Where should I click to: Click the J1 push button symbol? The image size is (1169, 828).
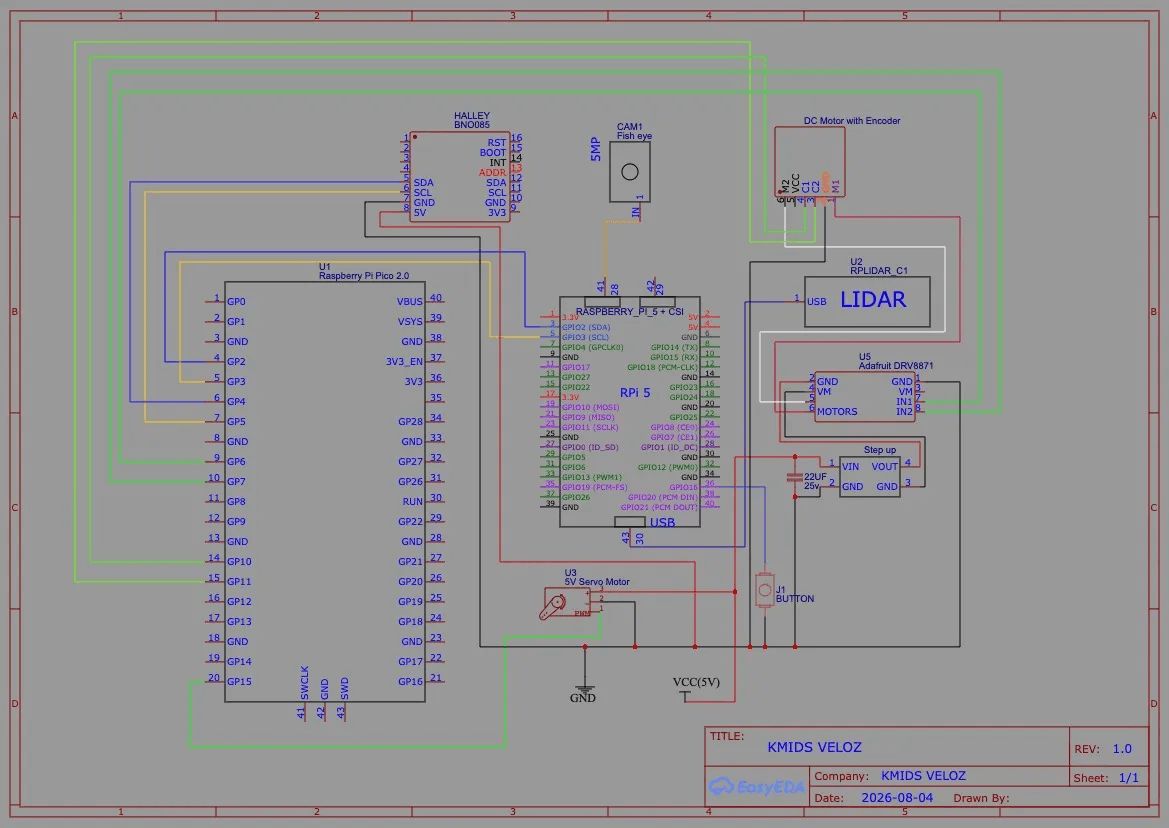764,591
